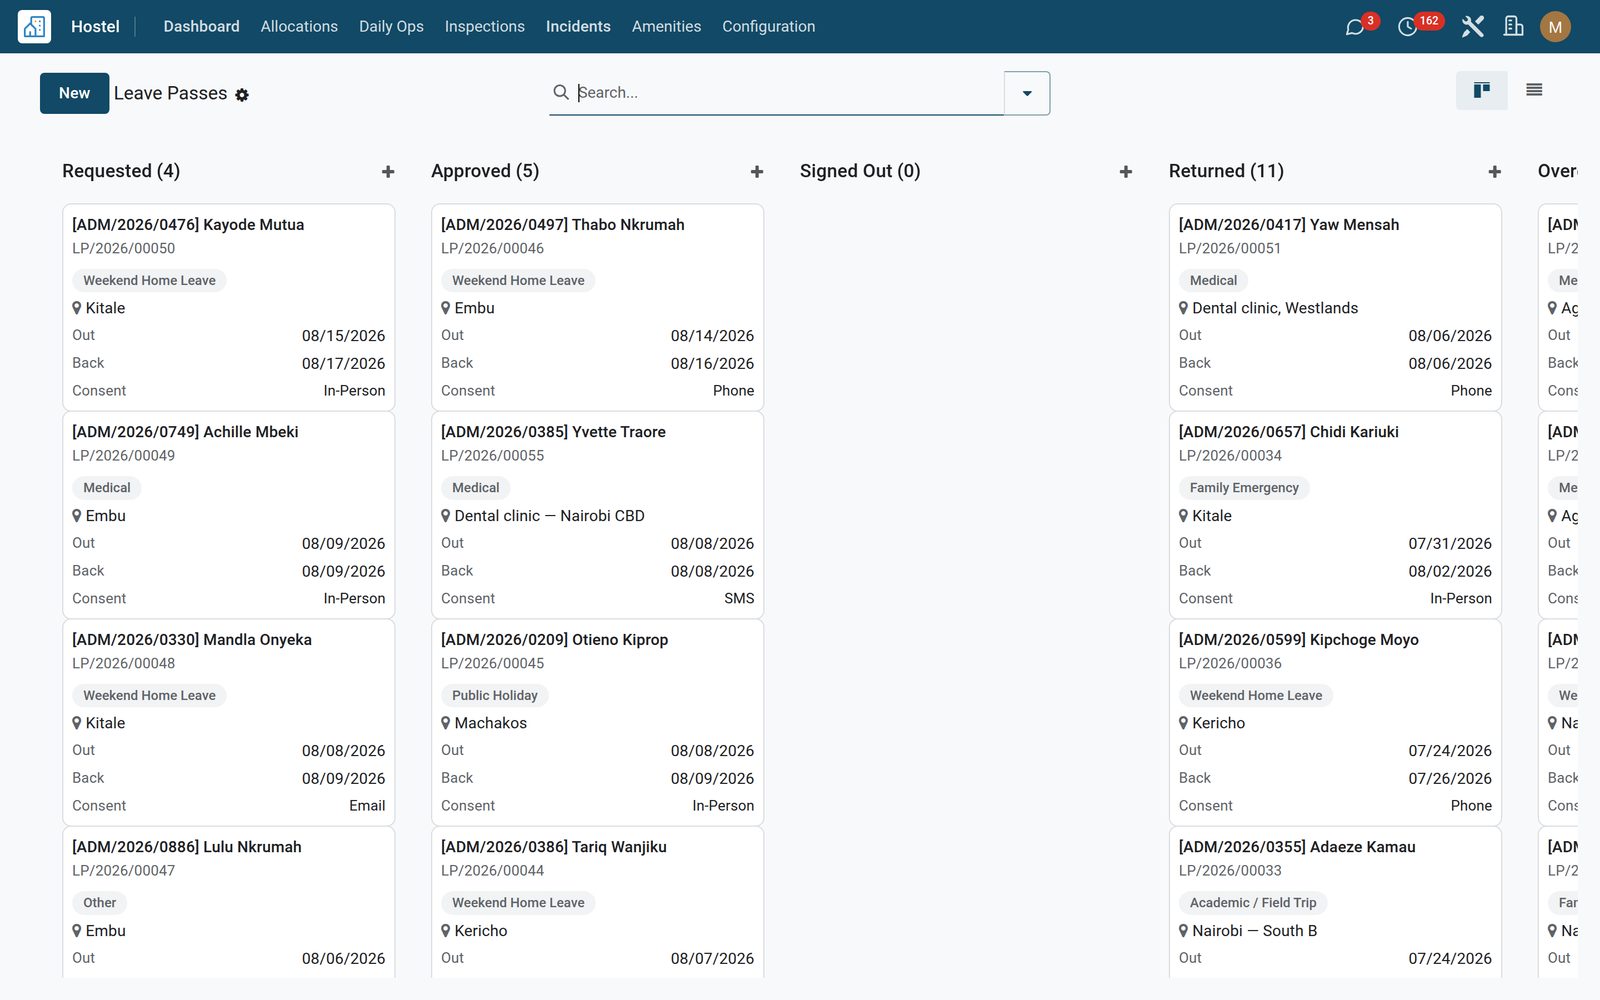Open Achille Mbeki leave pass card
The image size is (1600, 1000).
[229, 515]
